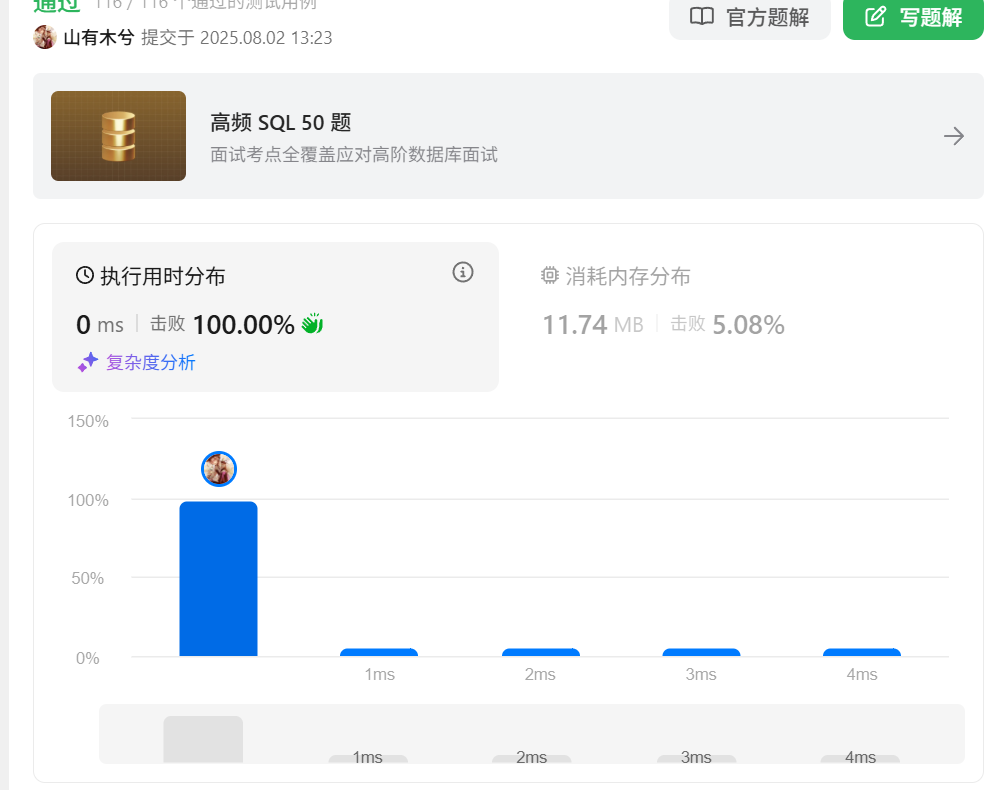Follow the arrow on SQL 50 card
Viewport: 985px width, 790px height.
pos(954,136)
